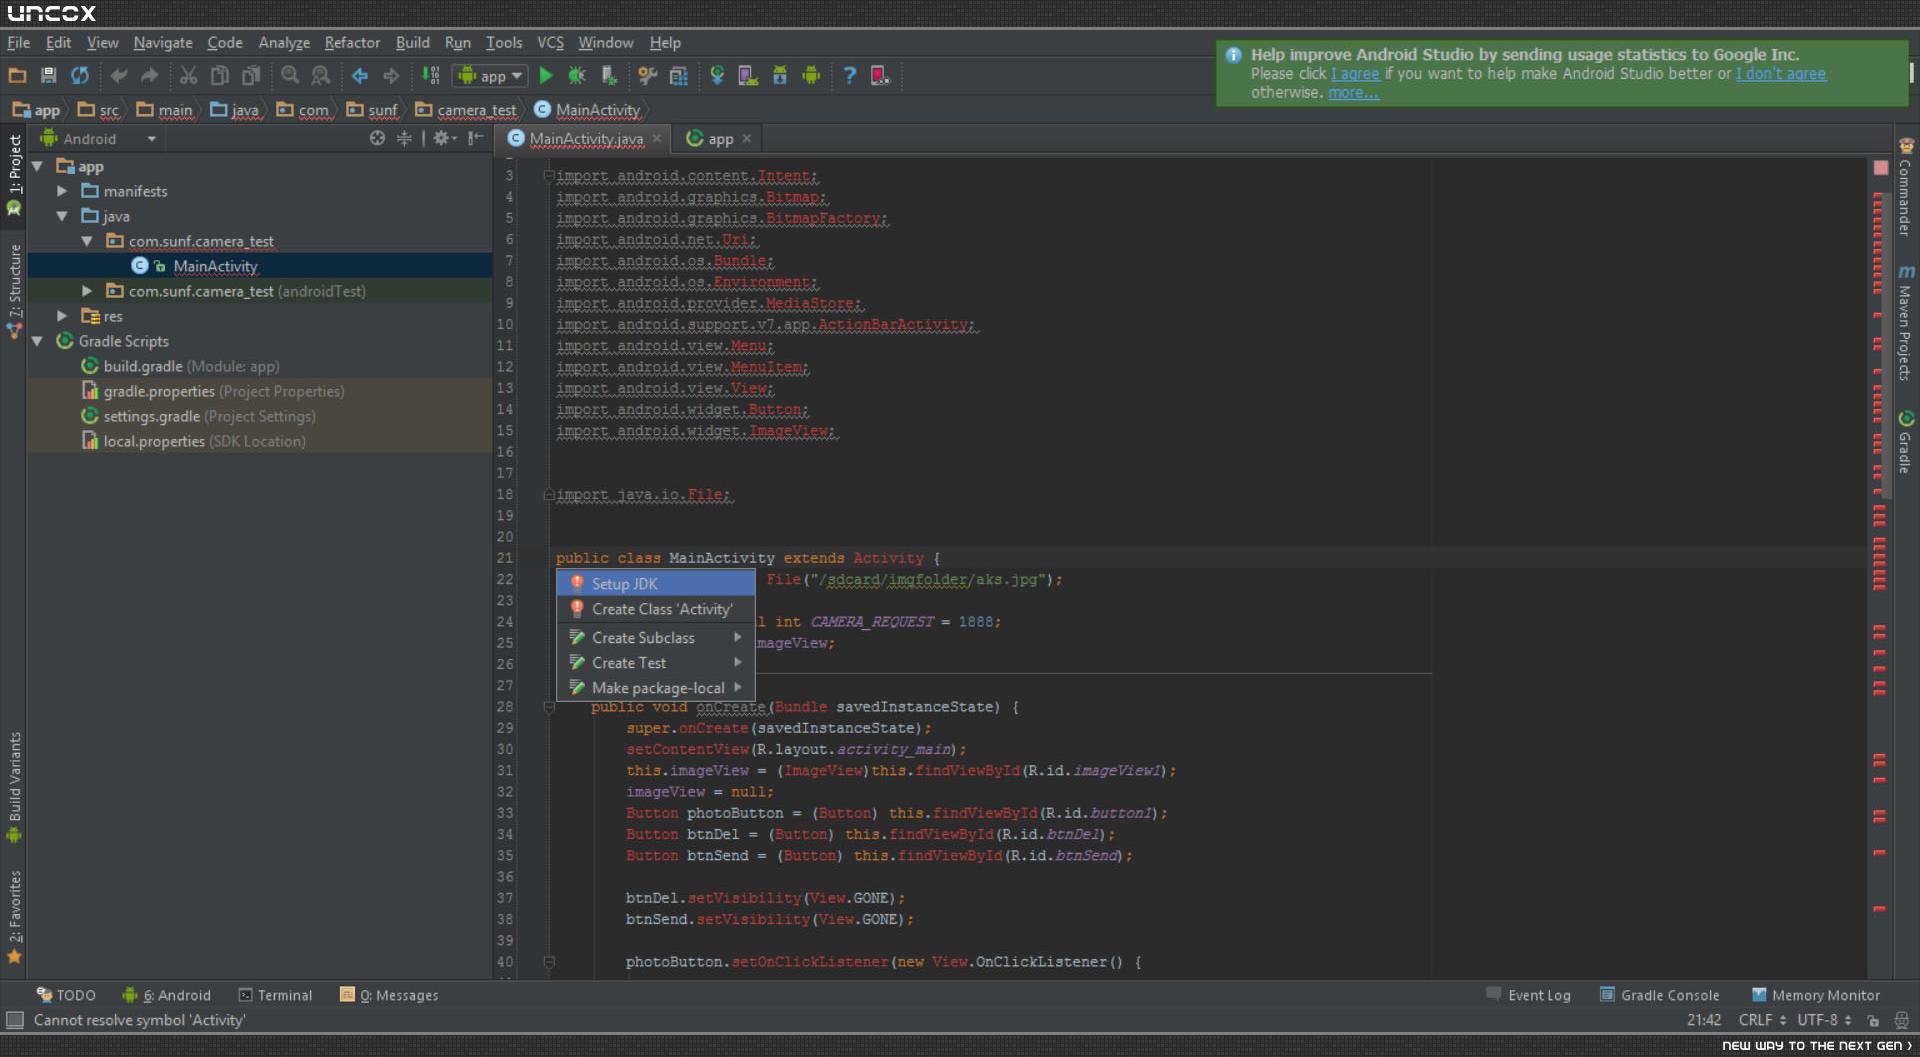
Task: Click the Redo arrow icon
Action: [x=150, y=75]
